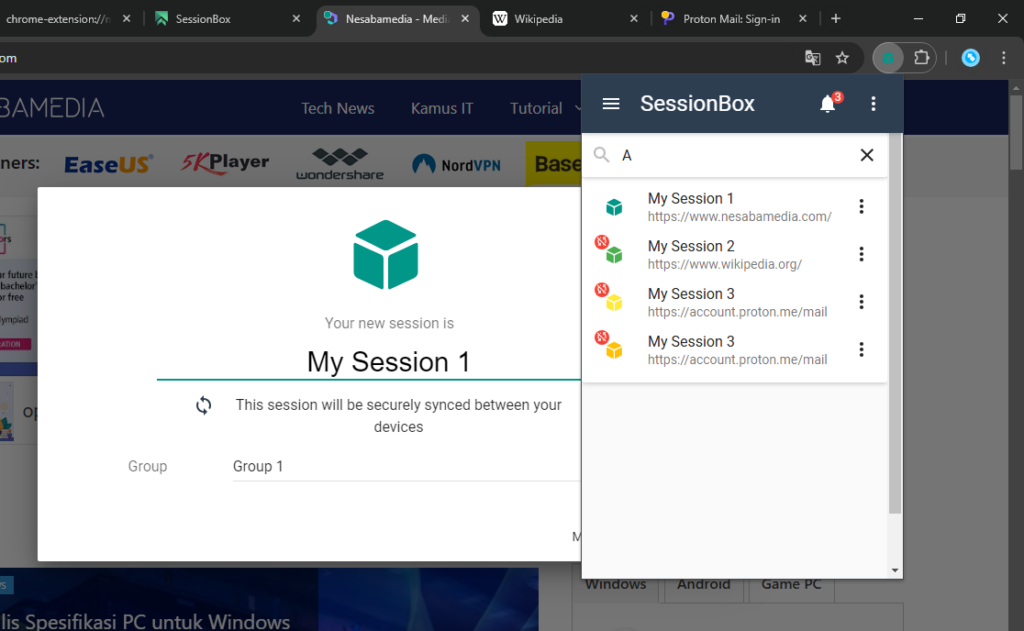Click the SessionBox popup scrollbar
Image resolution: width=1024 pixels, height=631 pixels.
point(895,300)
